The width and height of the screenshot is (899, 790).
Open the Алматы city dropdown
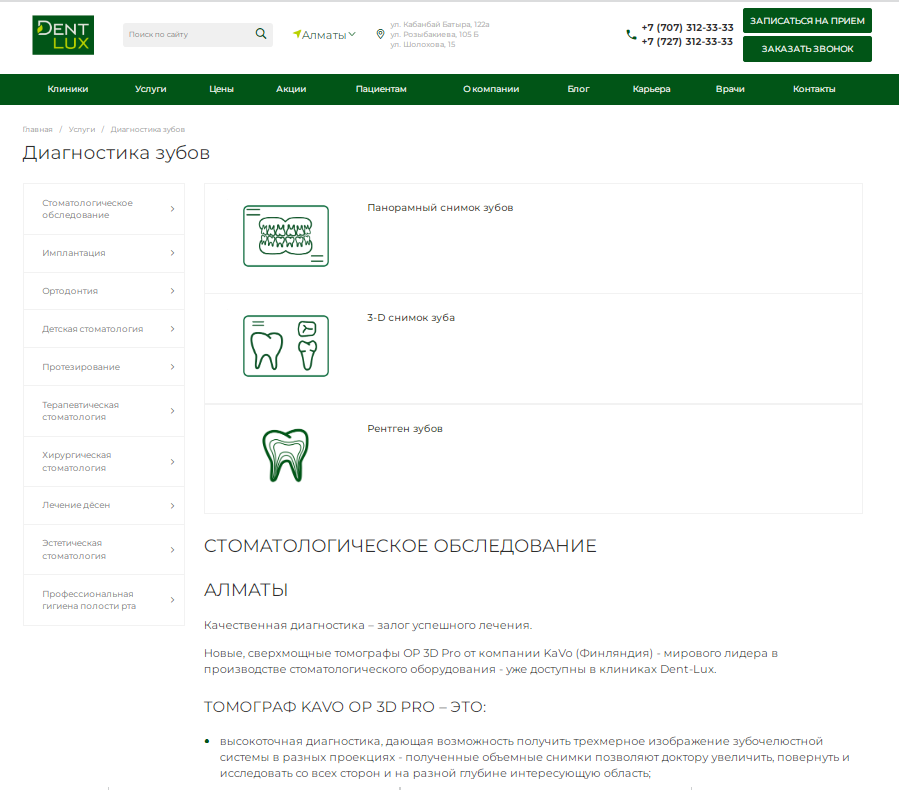[x=325, y=35]
